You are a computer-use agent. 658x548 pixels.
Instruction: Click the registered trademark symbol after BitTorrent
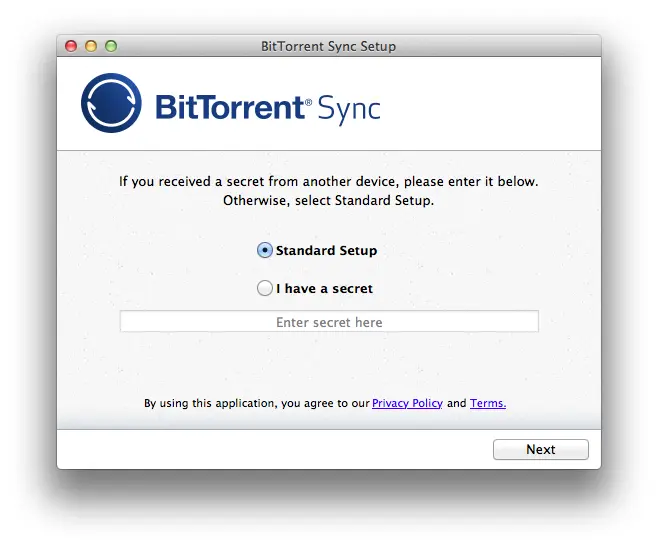308,102
